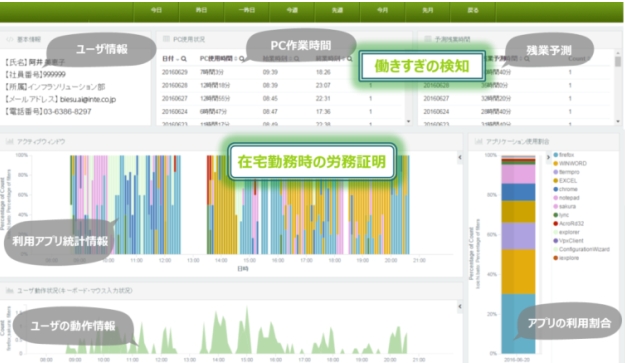Image resolution: width=625 pixels, height=363 pixels.
Task: Select the 先週 tab in green navigation bar
Action: pos(337,11)
